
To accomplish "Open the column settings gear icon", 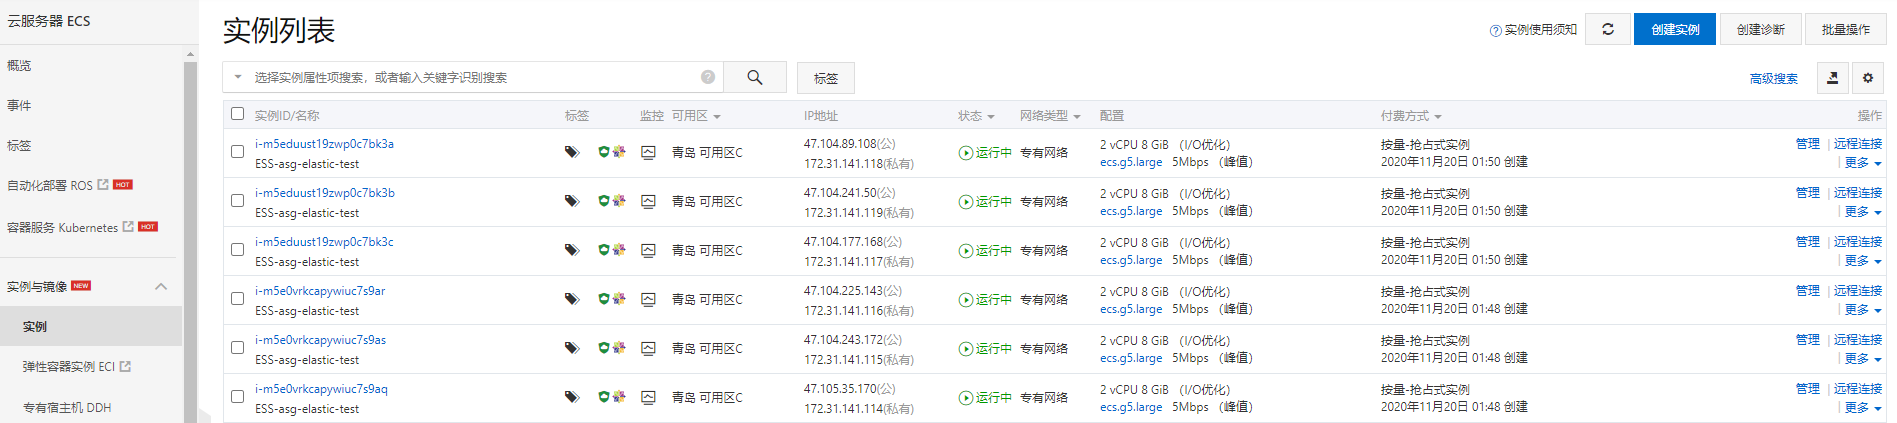I will tap(1867, 78).
